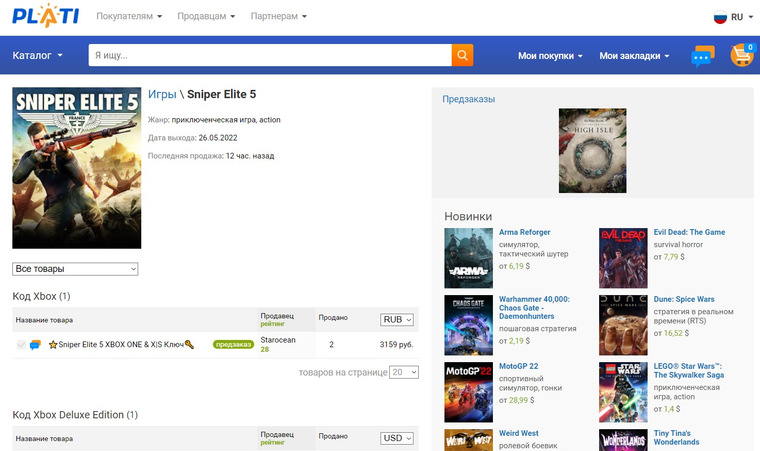Click seller rating 28
The image size is (760, 451).
265,349
